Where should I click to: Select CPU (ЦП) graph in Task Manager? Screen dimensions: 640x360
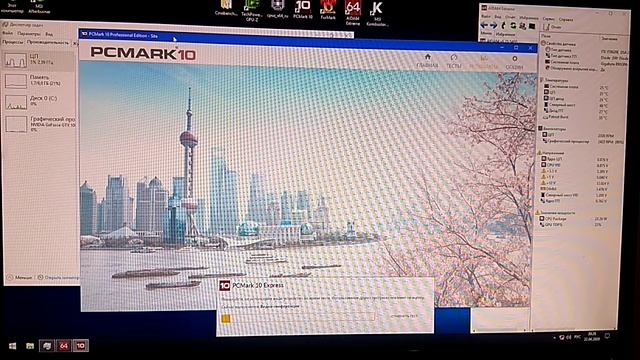(40, 60)
